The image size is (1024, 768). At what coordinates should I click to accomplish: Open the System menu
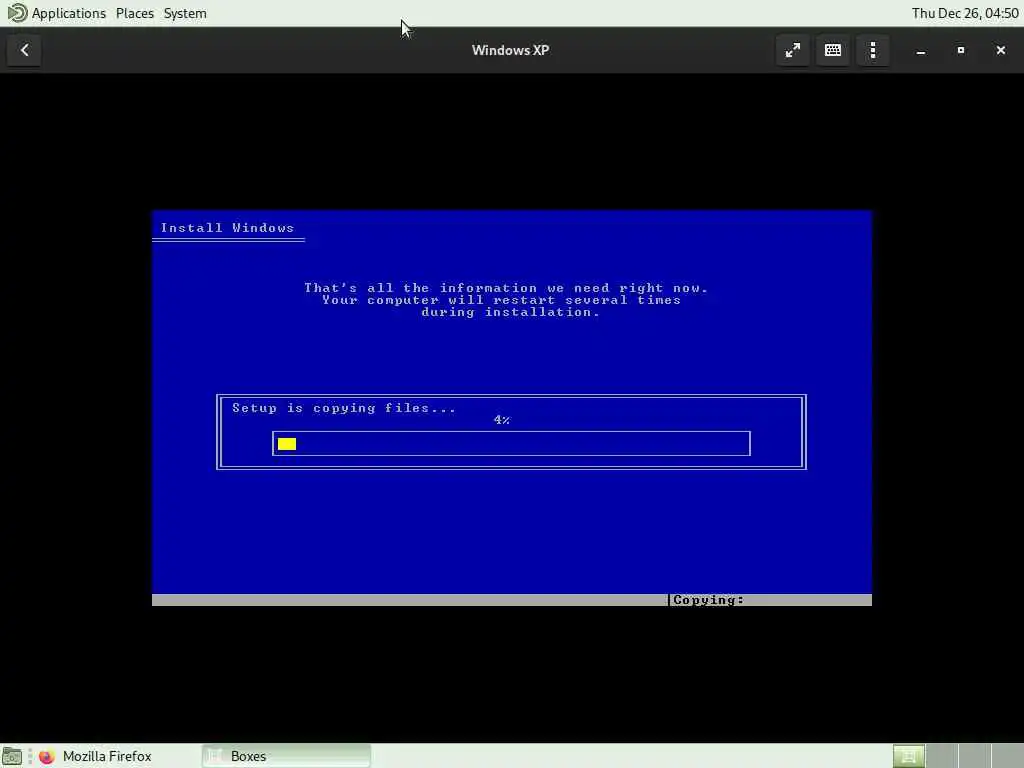185,13
